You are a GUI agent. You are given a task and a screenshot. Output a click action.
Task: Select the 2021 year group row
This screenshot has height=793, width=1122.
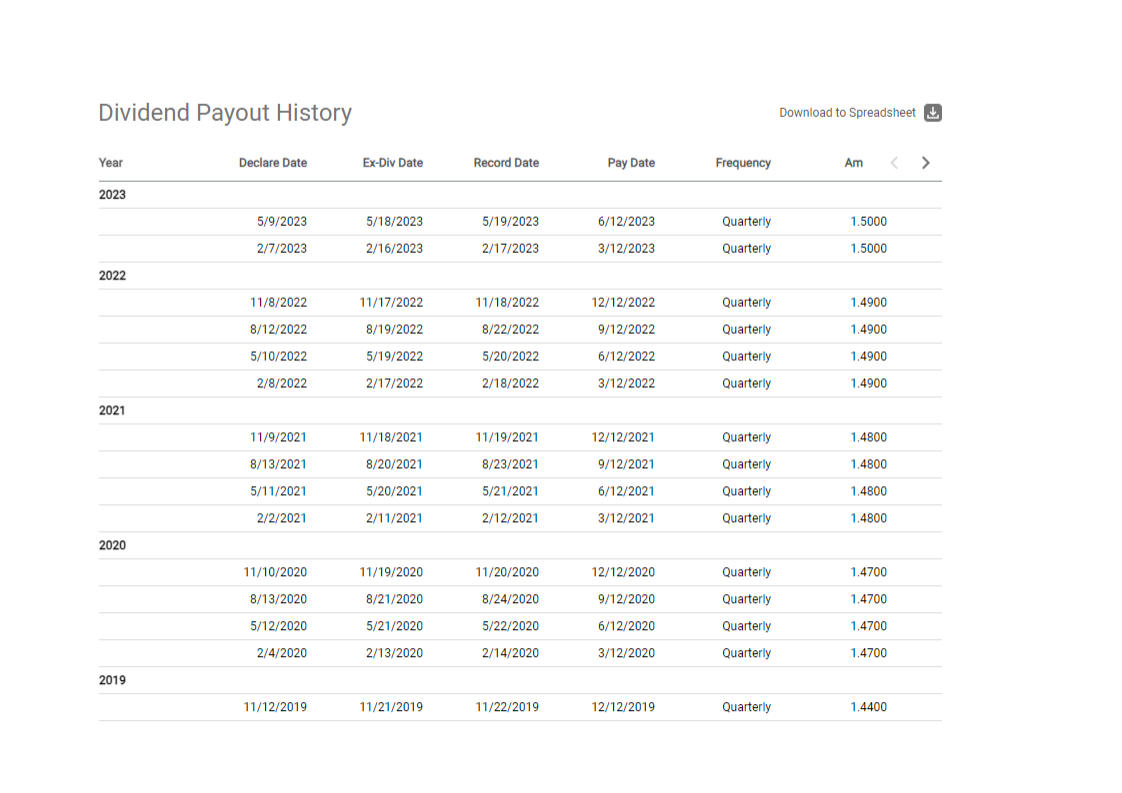click(x=520, y=410)
